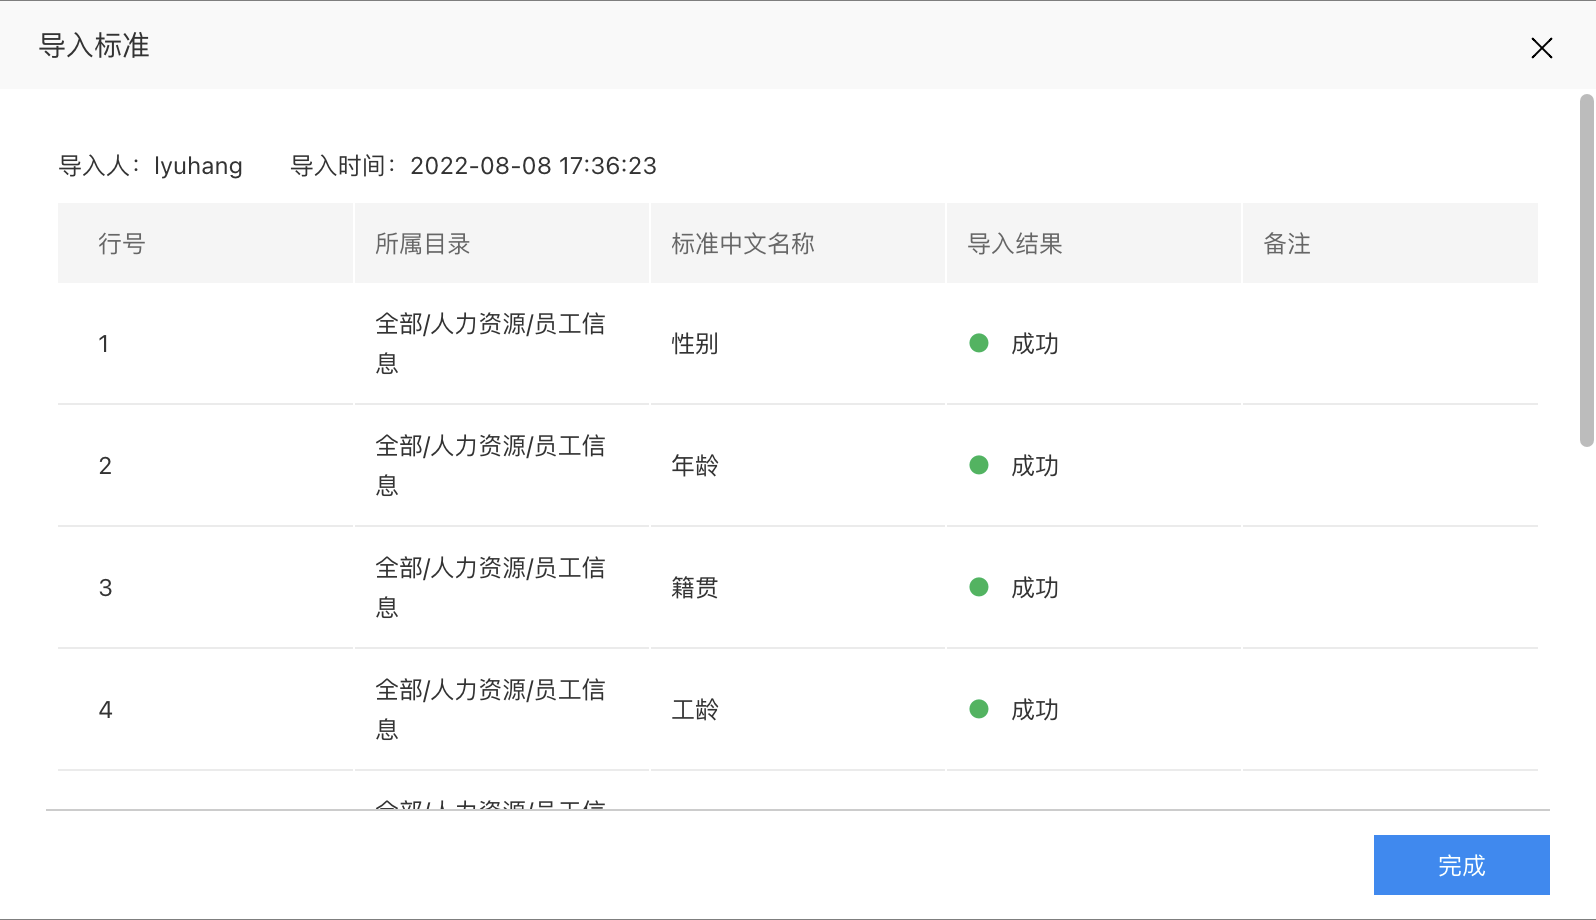
Task: Click the 导入标准 dialog title
Action: (94, 46)
